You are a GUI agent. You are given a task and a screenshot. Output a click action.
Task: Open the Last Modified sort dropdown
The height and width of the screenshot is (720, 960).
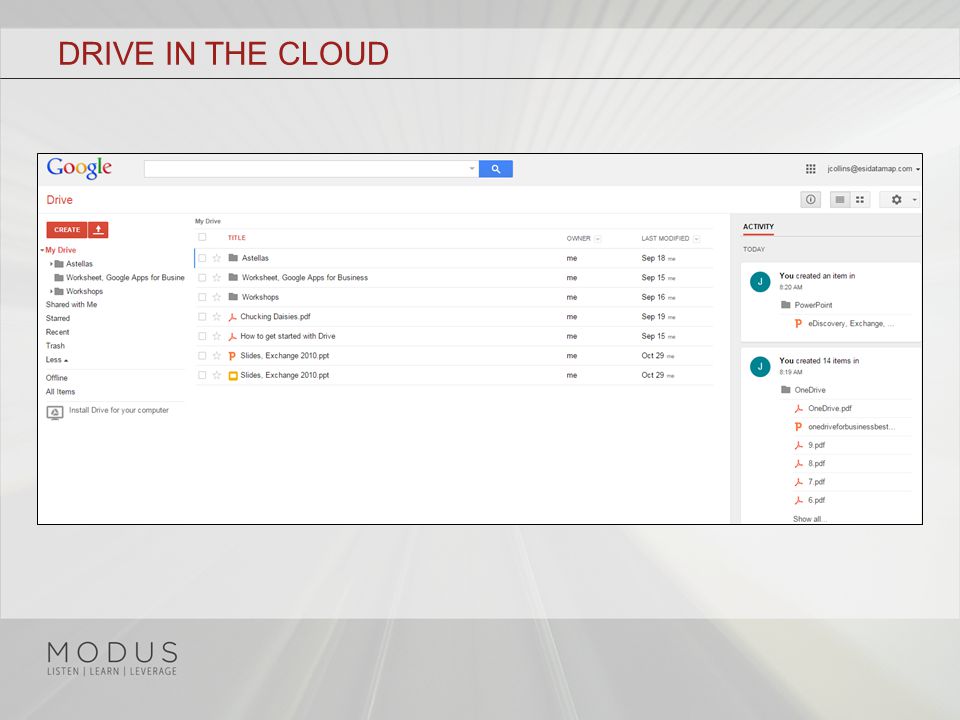(696, 239)
